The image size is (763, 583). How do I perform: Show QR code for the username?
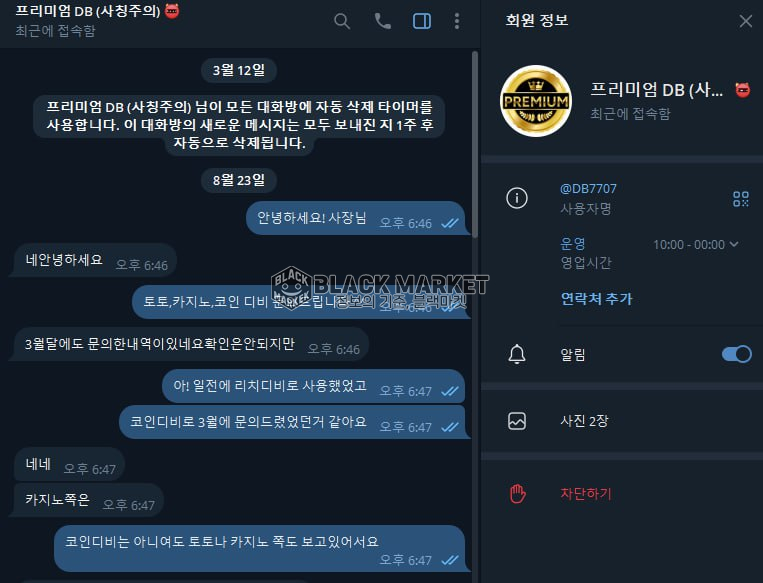pyautogui.click(x=741, y=199)
